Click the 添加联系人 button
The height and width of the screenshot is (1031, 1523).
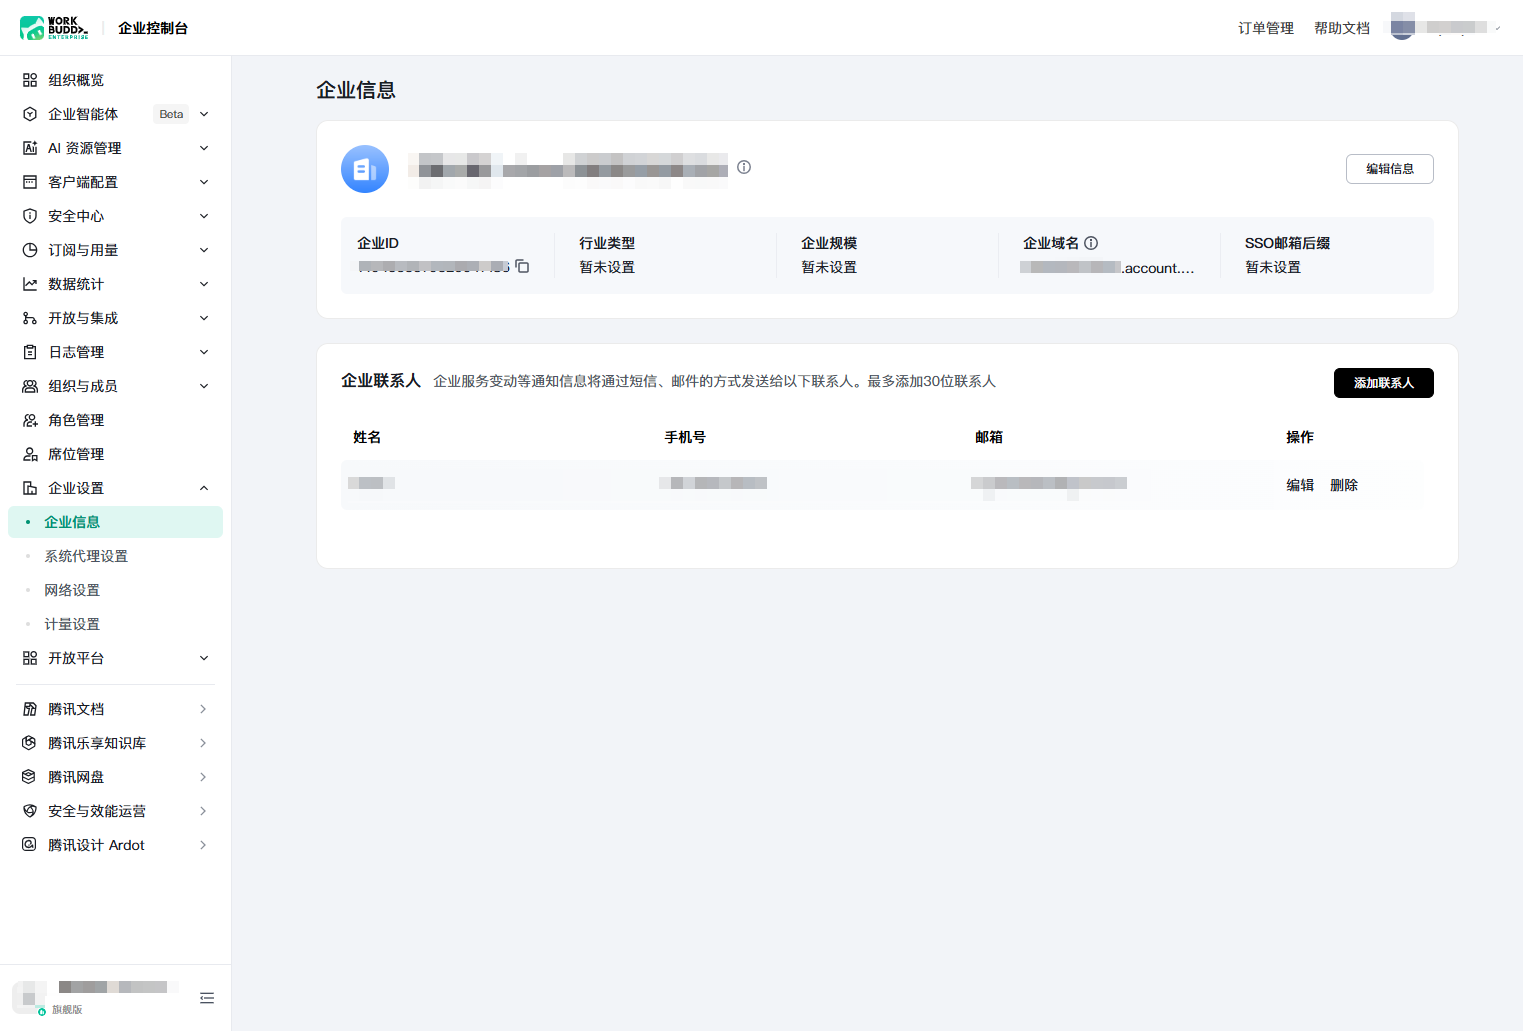click(1384, 383)
